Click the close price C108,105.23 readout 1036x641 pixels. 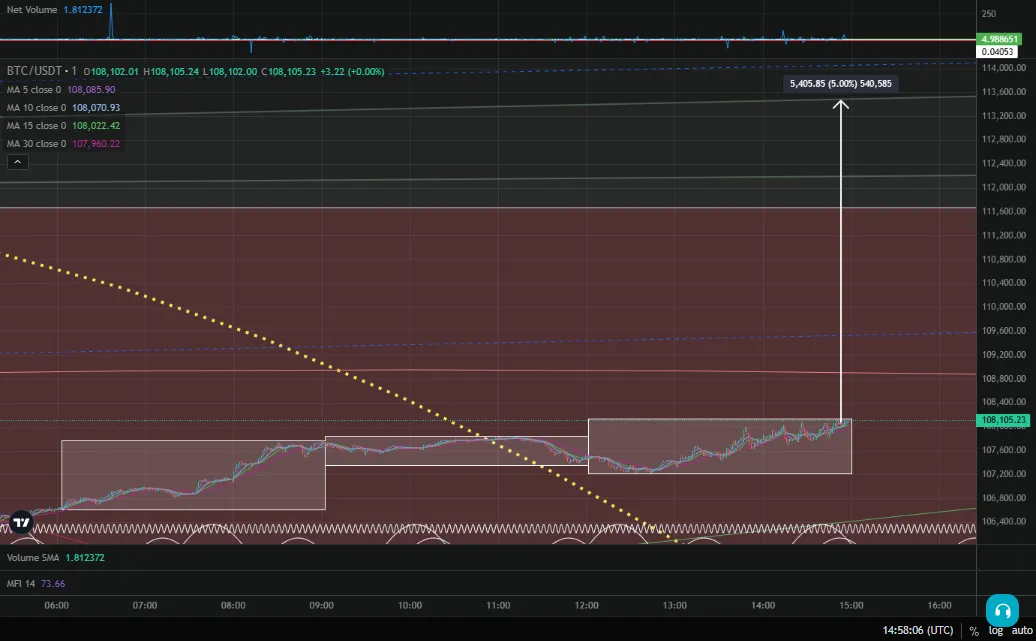click(289, 71)
